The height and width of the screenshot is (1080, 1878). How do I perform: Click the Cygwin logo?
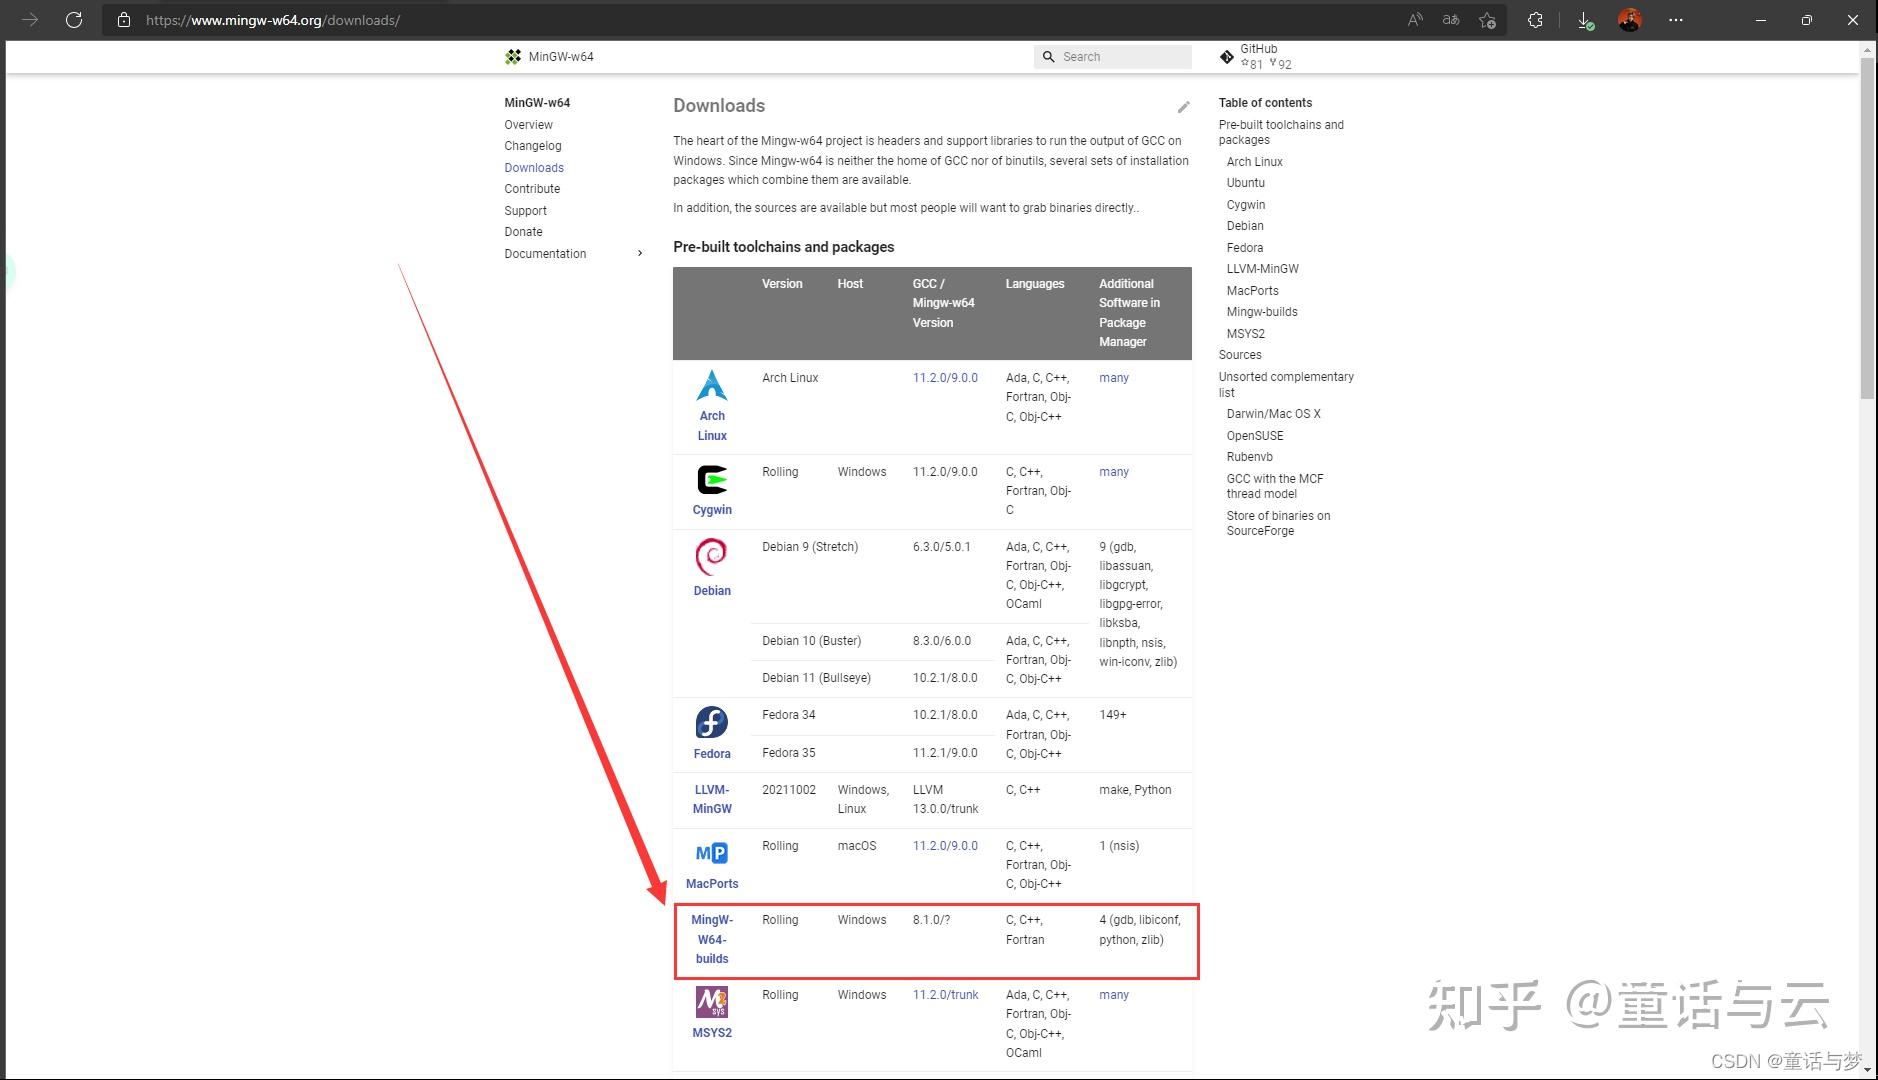pos(712,480)
